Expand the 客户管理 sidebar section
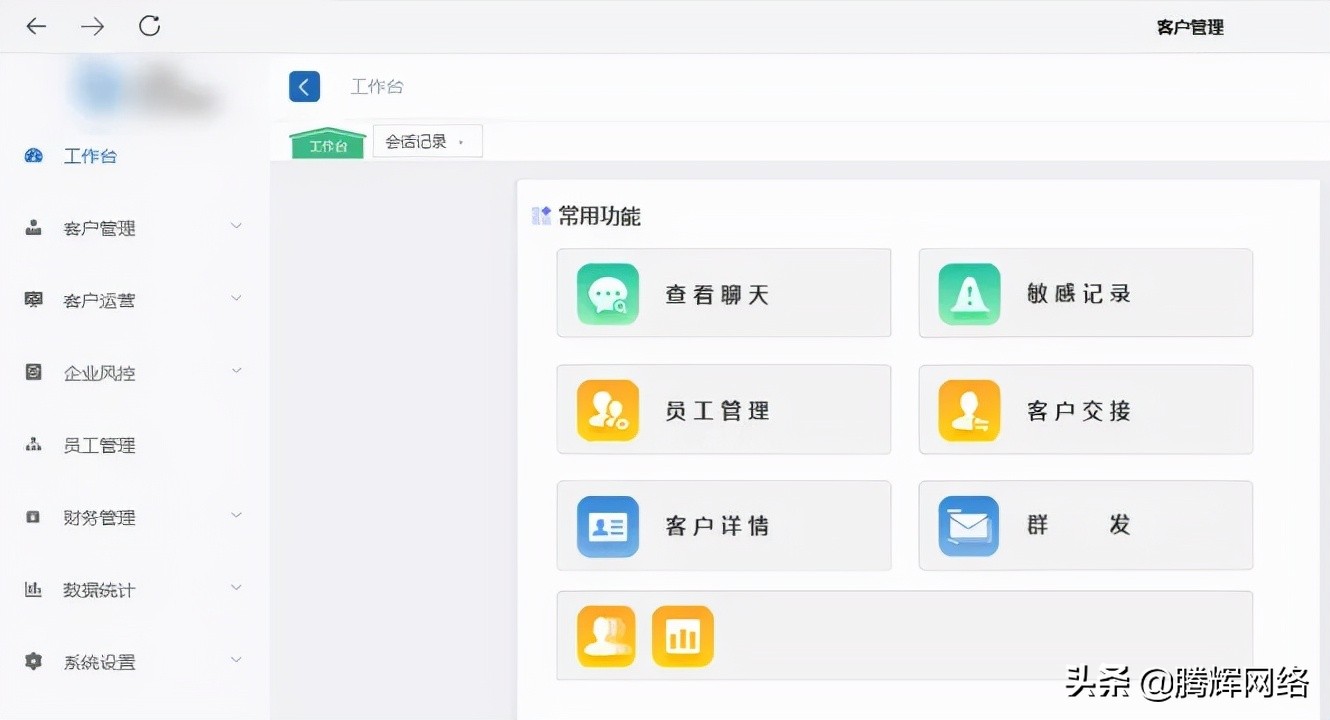 (236, 226)
